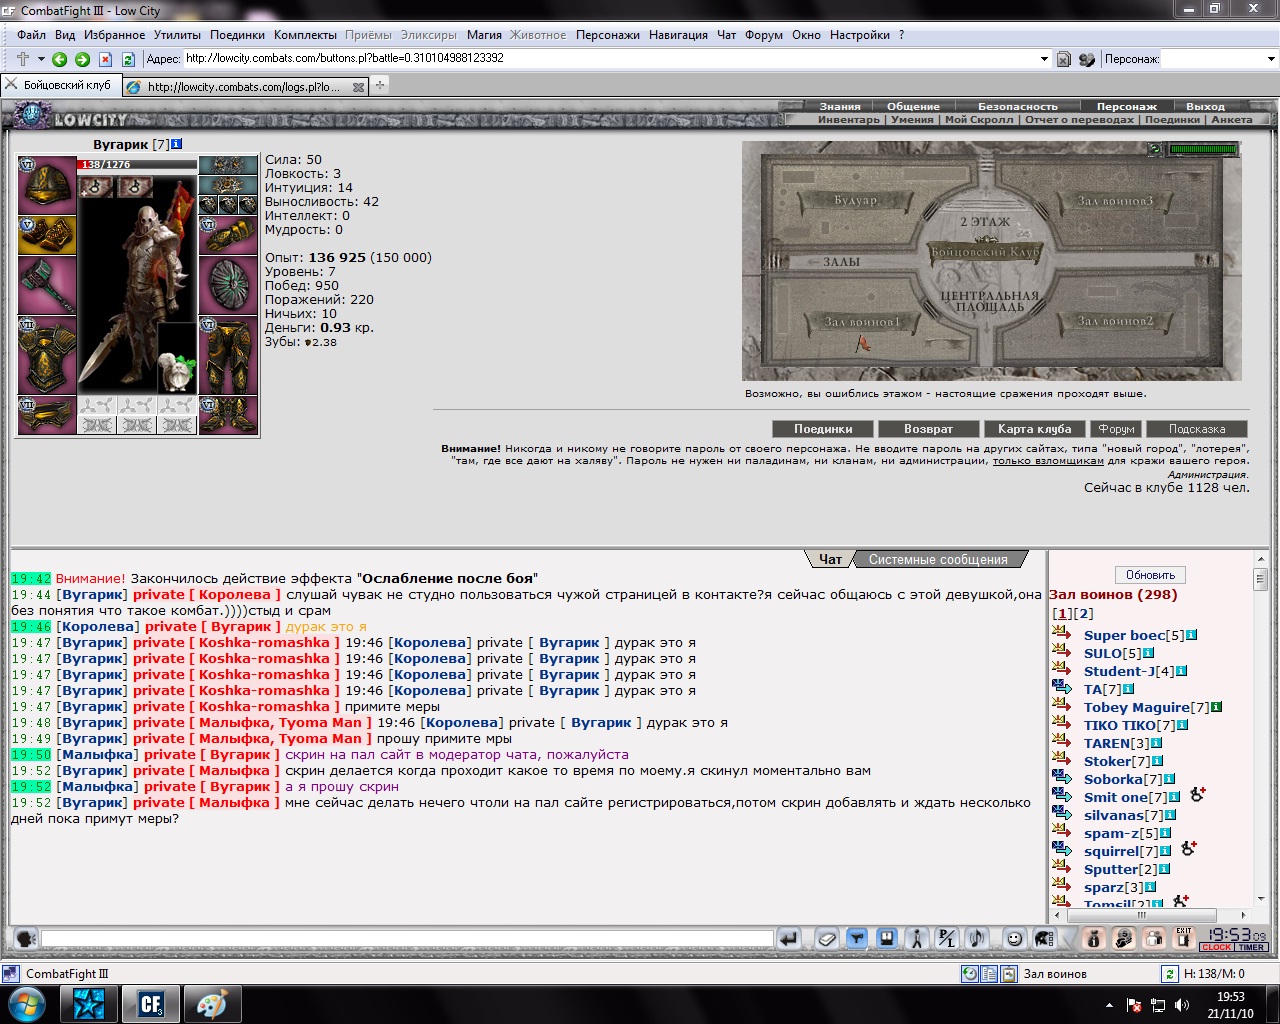
Task: Expand the address bar history dropdown
Action: click(x=1044, y=59)
